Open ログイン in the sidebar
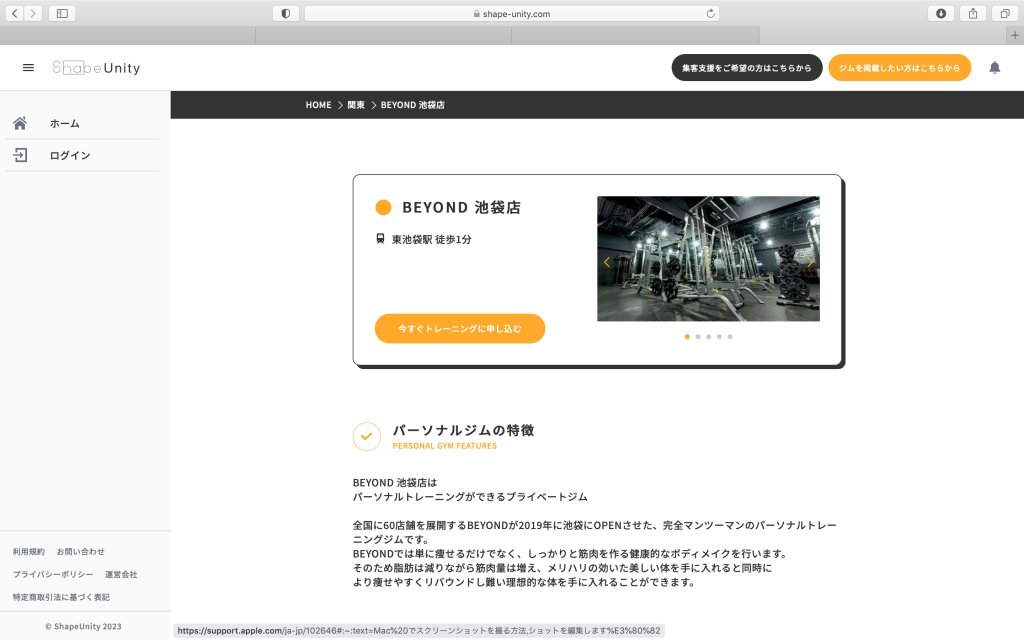This screenshot has height=640, width=1024. (82, 155)
